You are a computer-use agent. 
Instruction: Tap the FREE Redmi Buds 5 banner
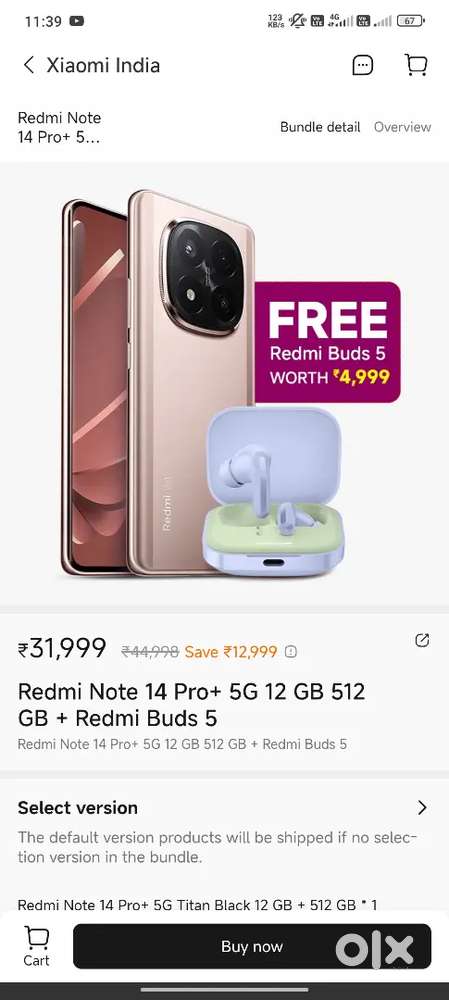(328, 342)
